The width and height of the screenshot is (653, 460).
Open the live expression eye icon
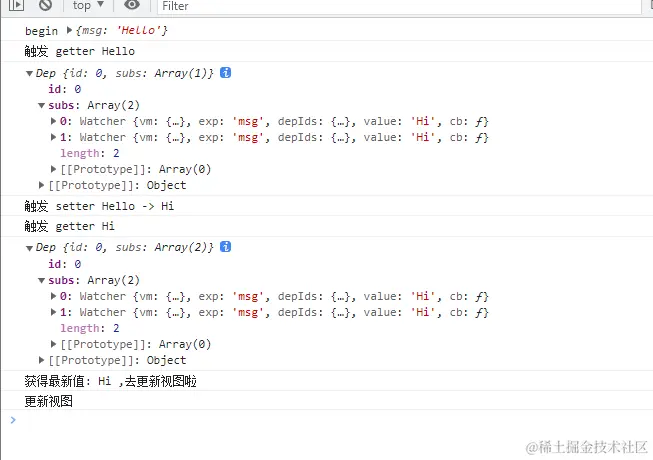coord(132,5)
